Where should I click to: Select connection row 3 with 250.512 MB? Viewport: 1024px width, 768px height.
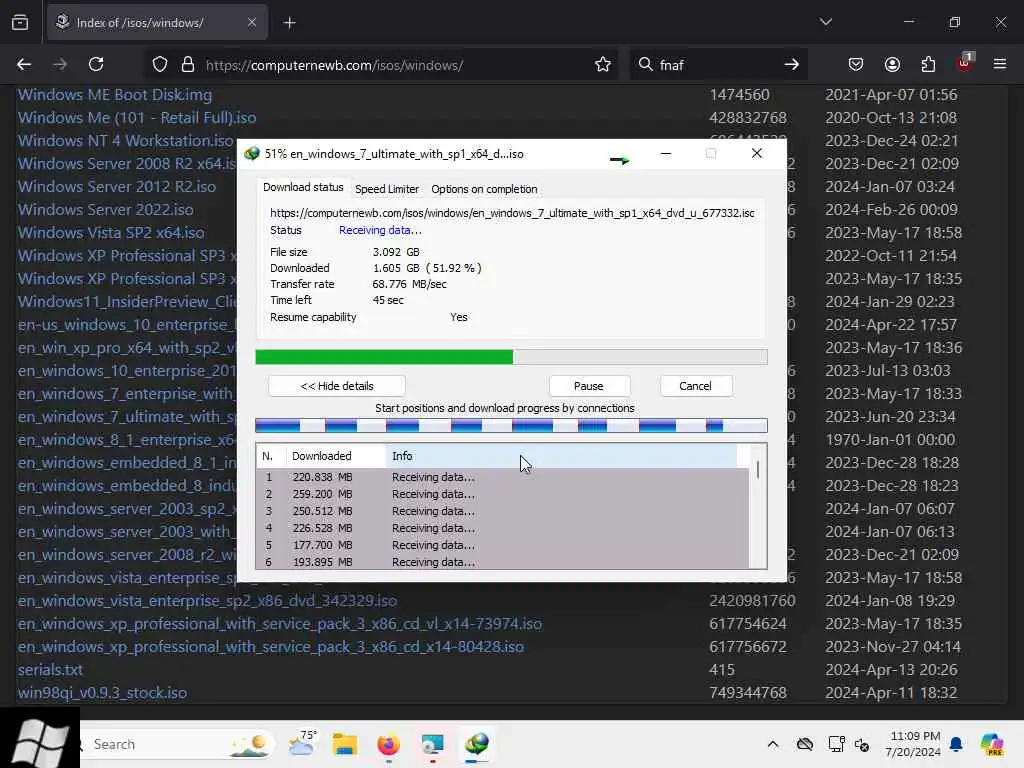click(502, 511)
